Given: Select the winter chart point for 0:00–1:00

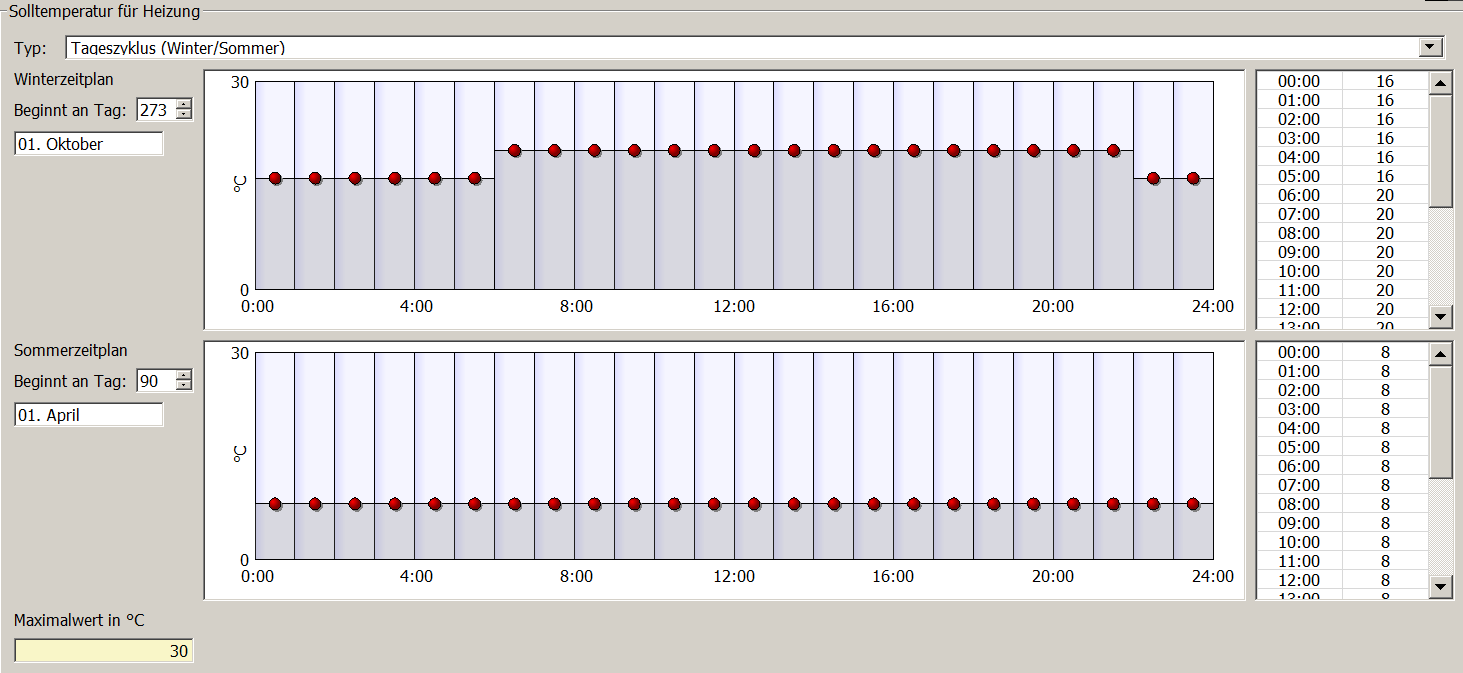Looking at the screenshot, I should (x=275, y=178).
